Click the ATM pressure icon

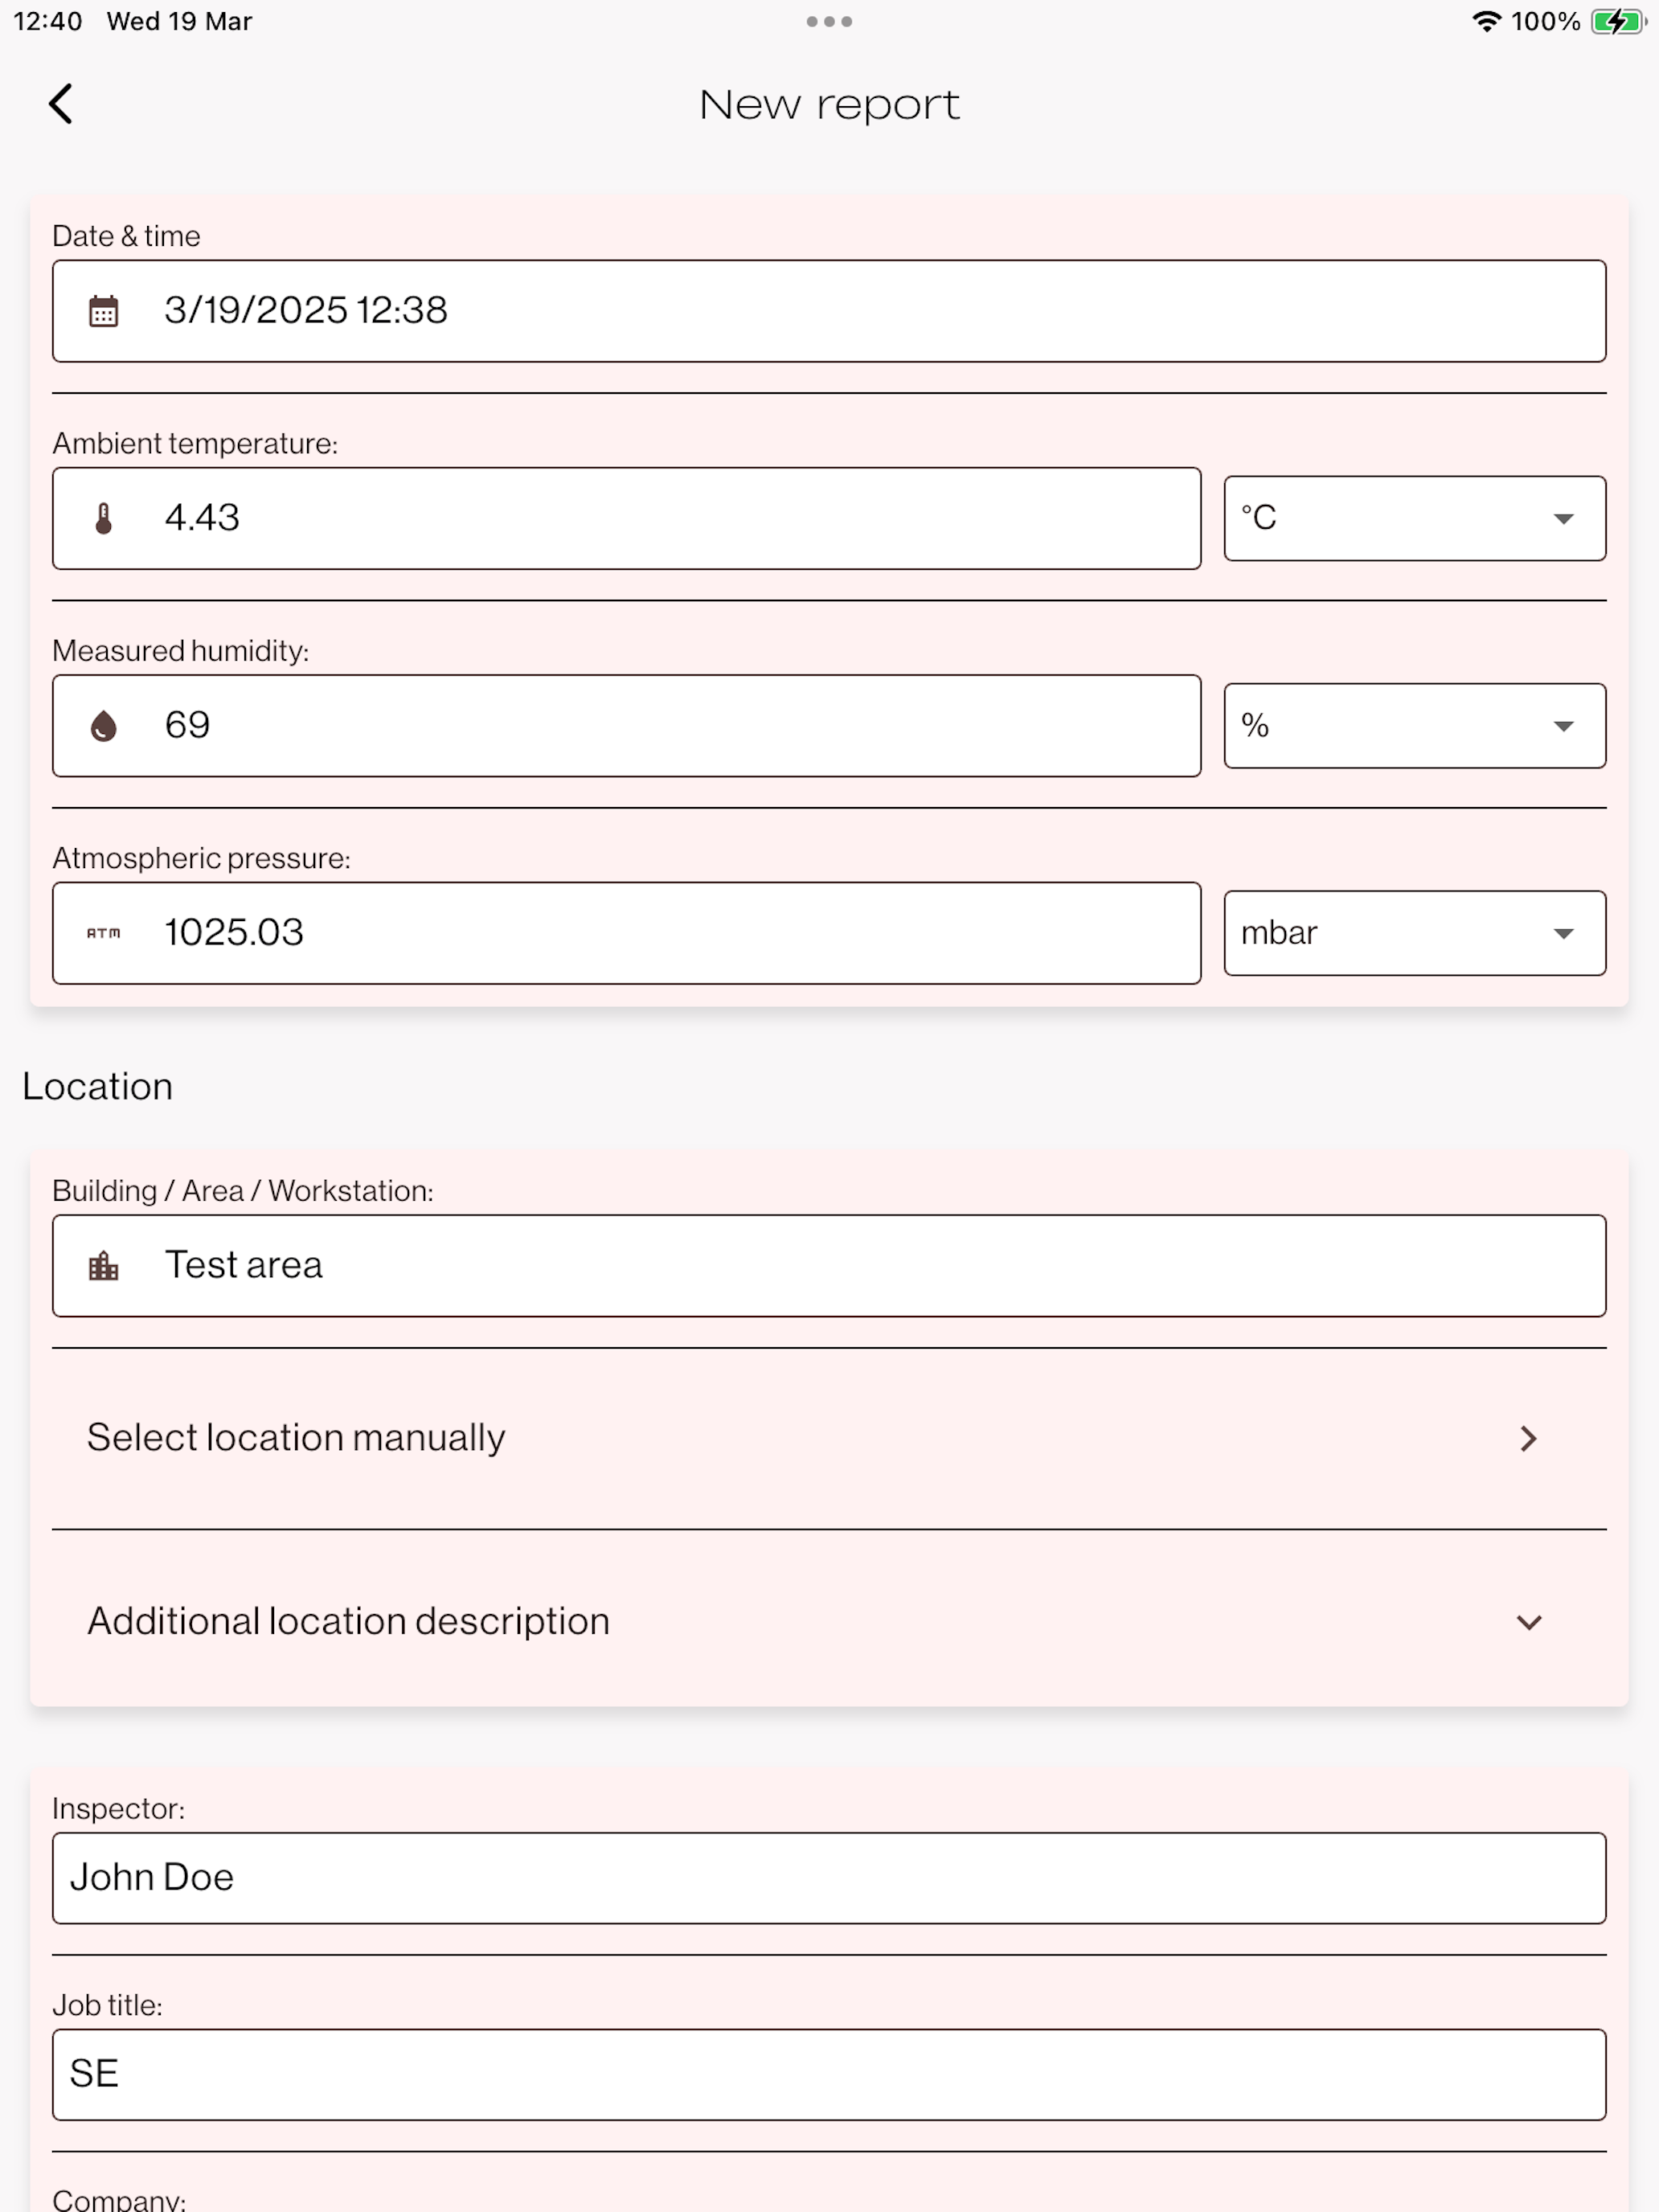tap(104, 933)
